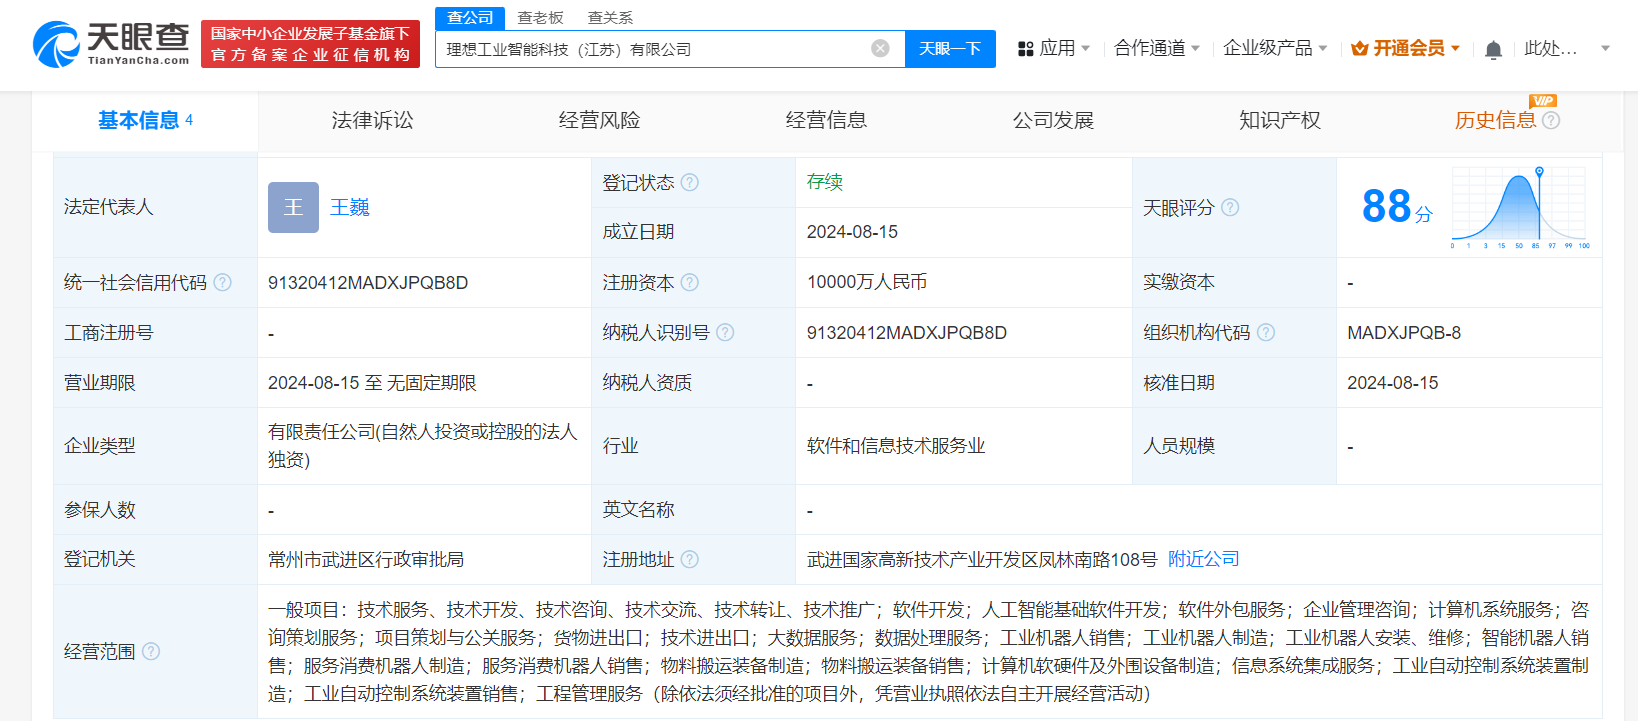This screenshot has height=721, width=1638.
Task: Open the 知识产权 tab
Action: tap(1280, 121)
